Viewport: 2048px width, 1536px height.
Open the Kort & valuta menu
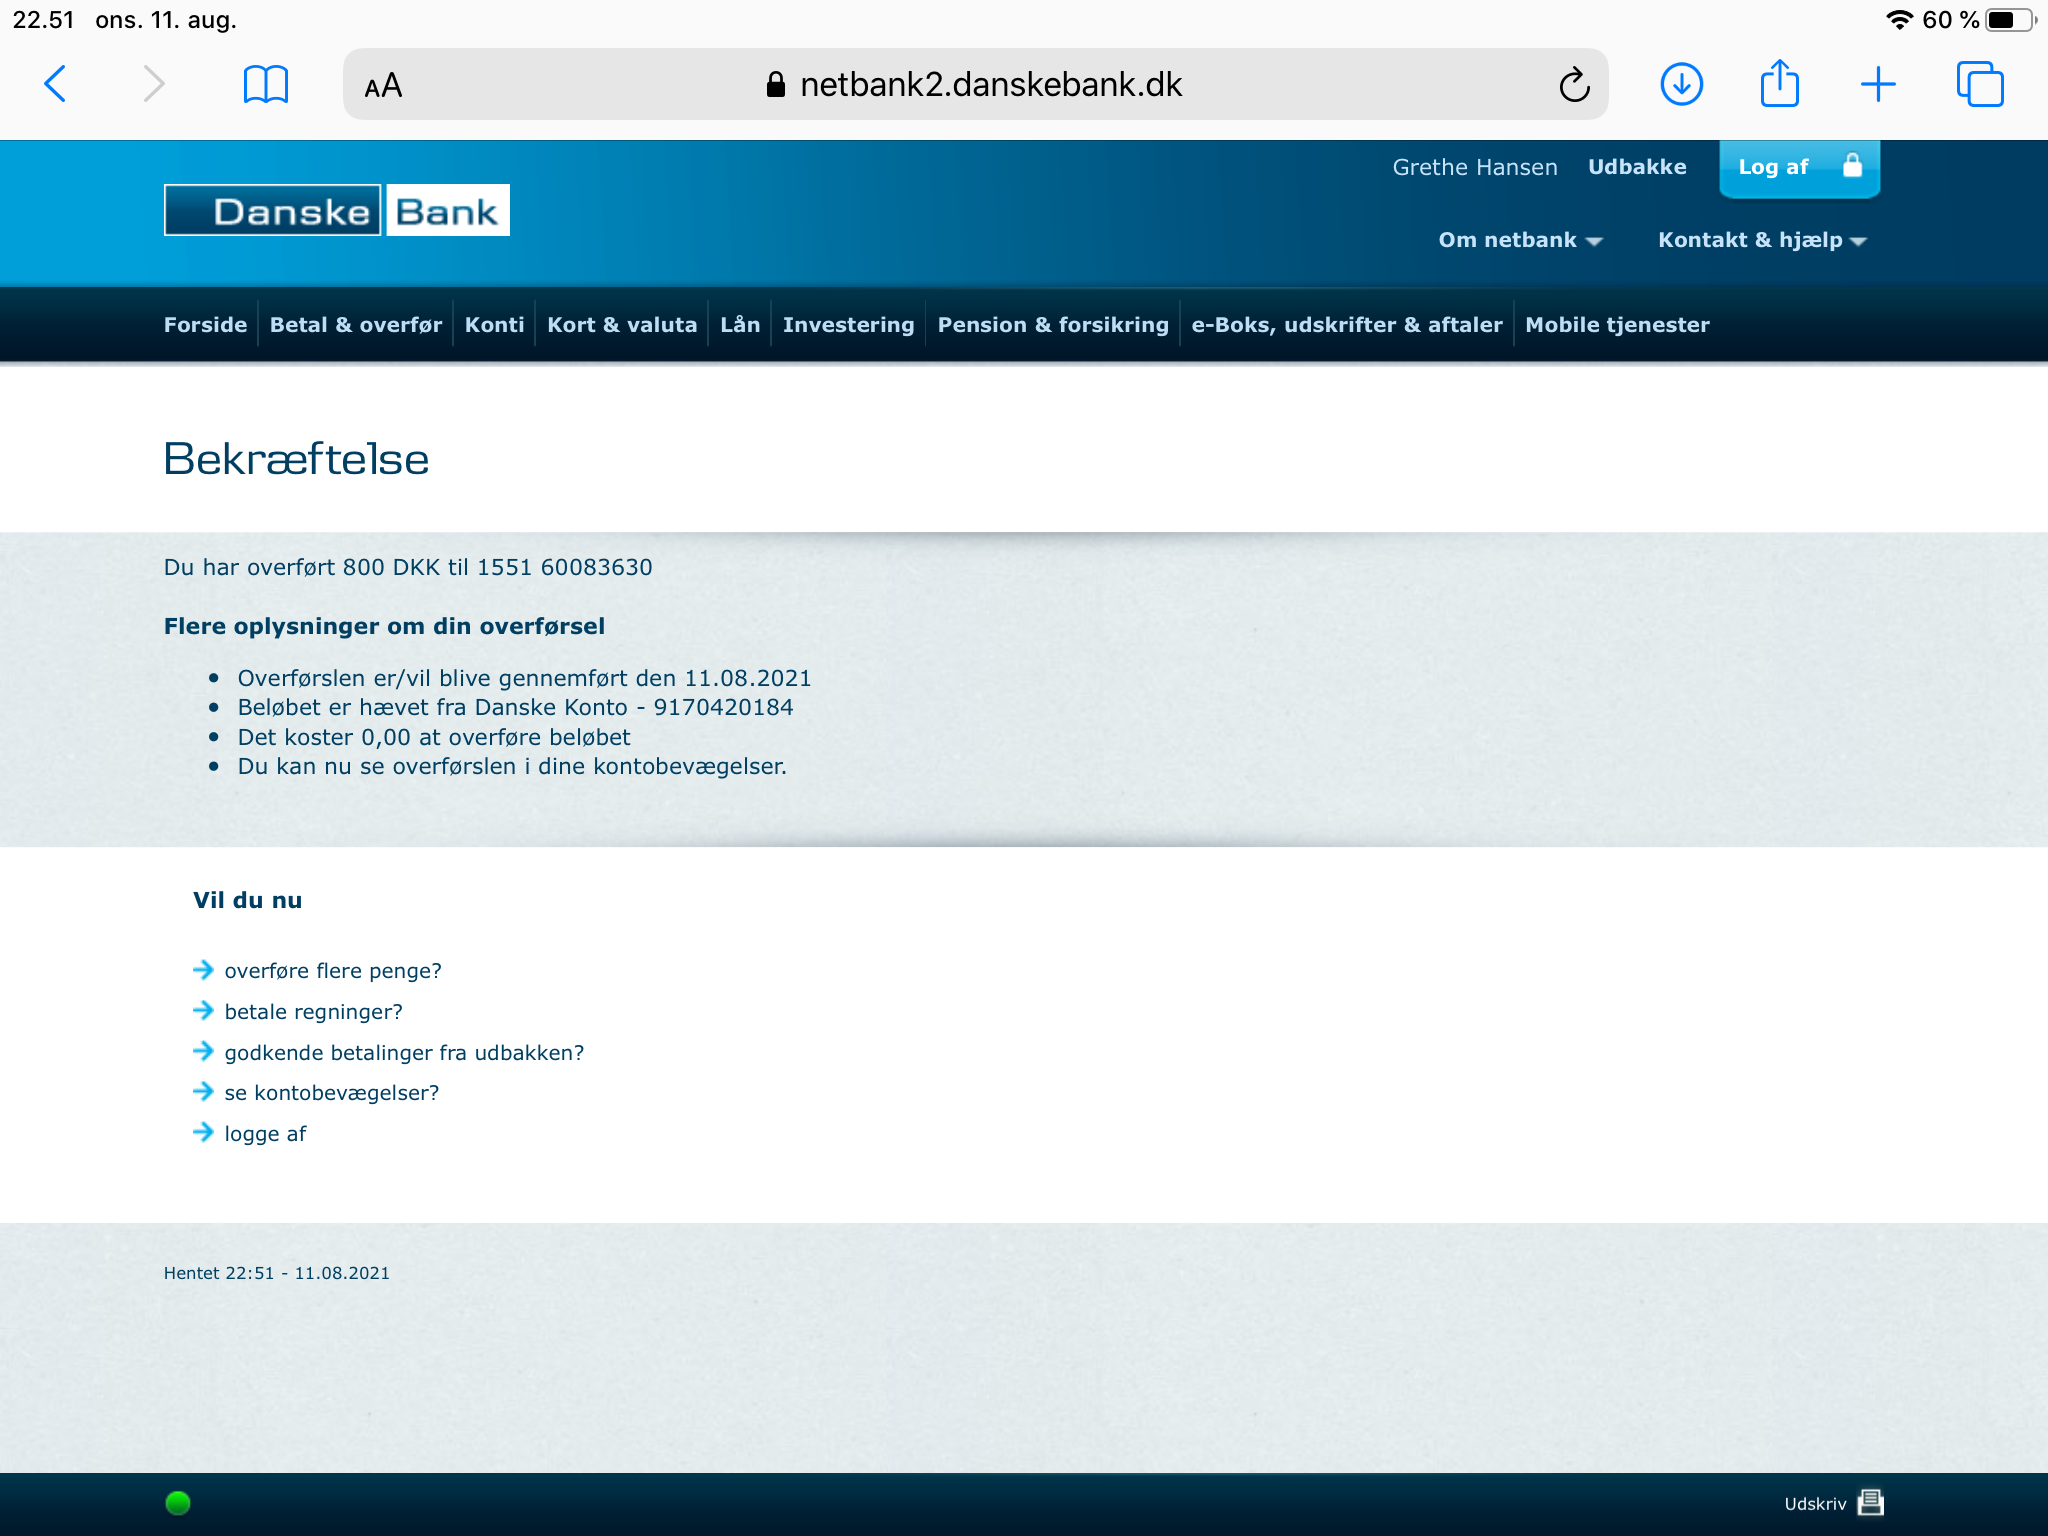tap(622, 325)
